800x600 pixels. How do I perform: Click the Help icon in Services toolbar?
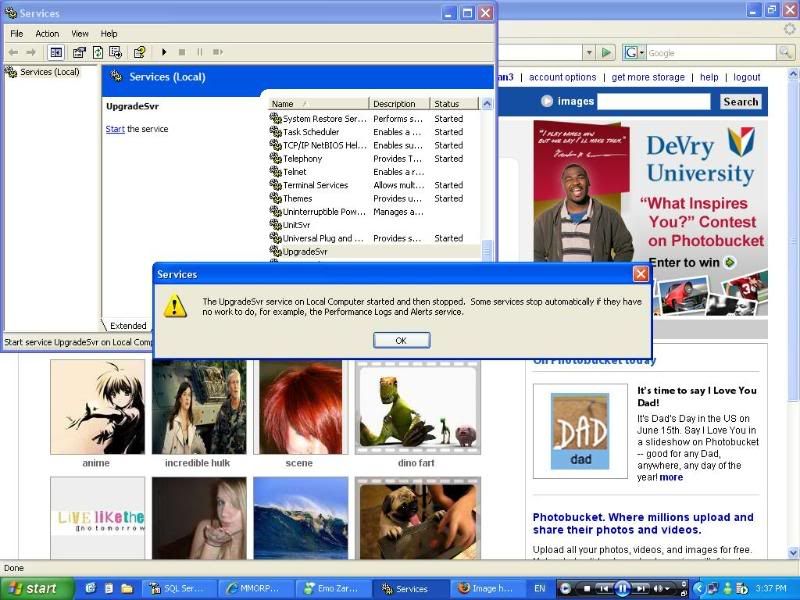pos(139,52)
